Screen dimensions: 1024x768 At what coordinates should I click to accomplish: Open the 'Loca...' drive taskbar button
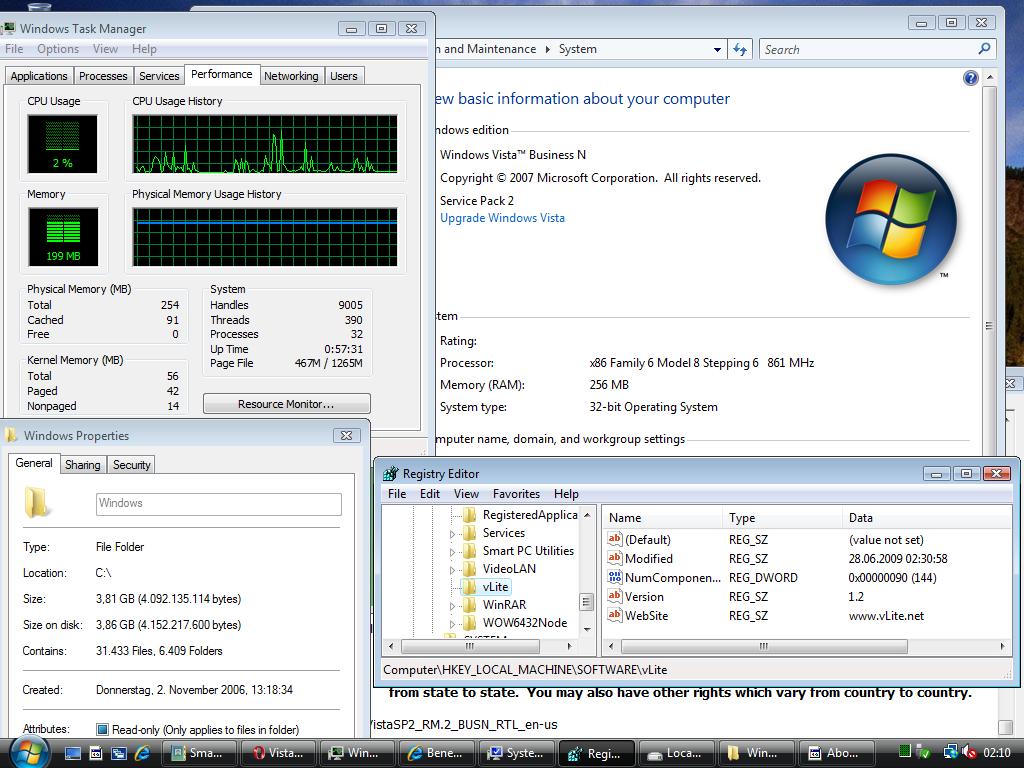675,753
